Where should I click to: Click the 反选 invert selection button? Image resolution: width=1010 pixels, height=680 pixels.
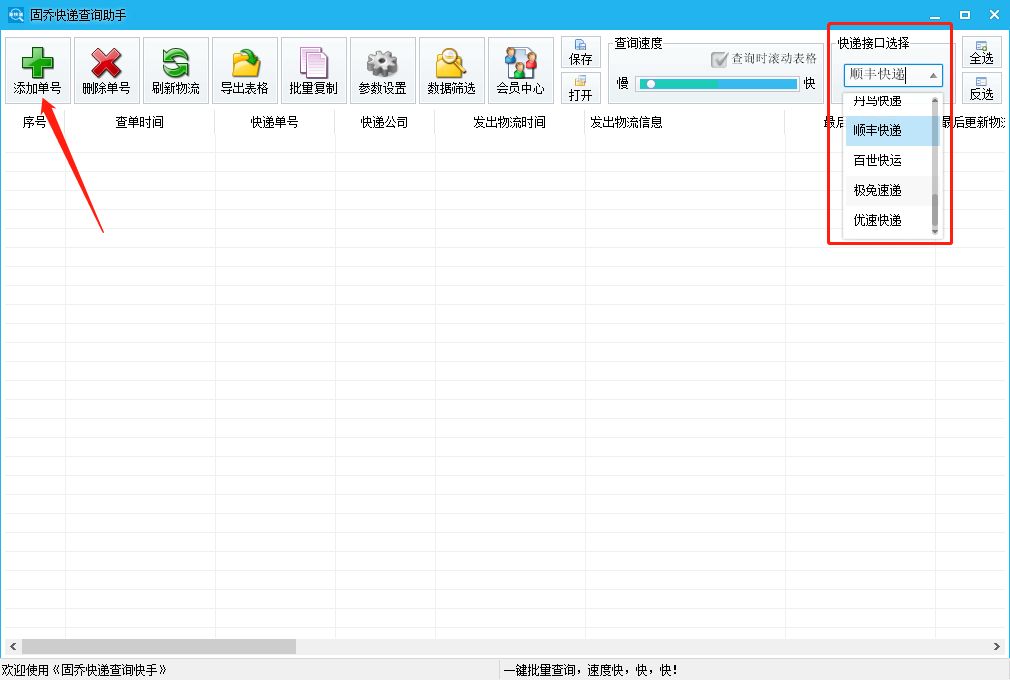point(981,90)
